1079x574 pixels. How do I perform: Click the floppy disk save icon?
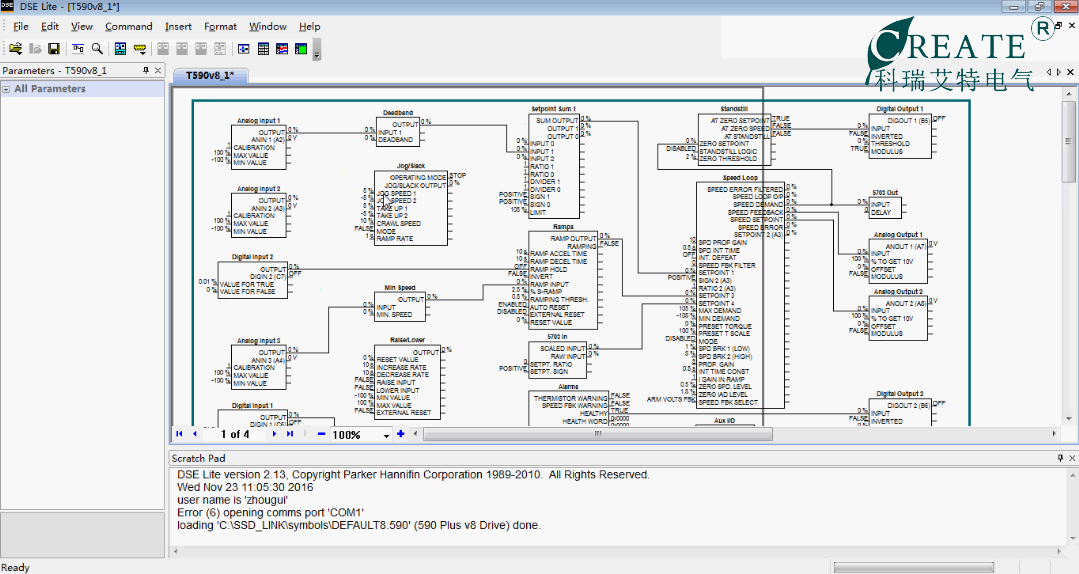click(54, 48)
